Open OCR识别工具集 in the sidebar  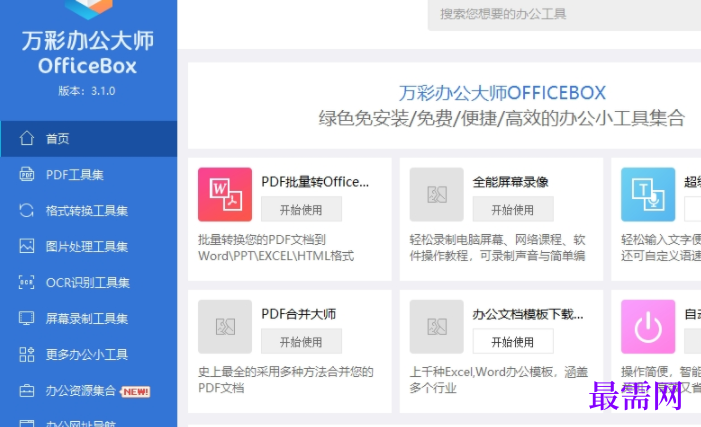[x=89, y=283]
